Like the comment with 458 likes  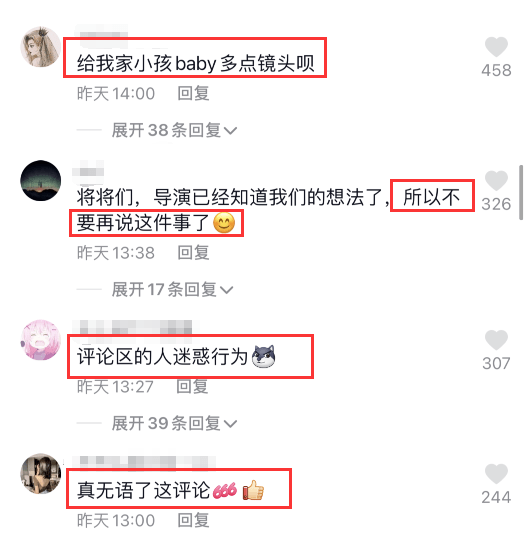pos(496,46)
